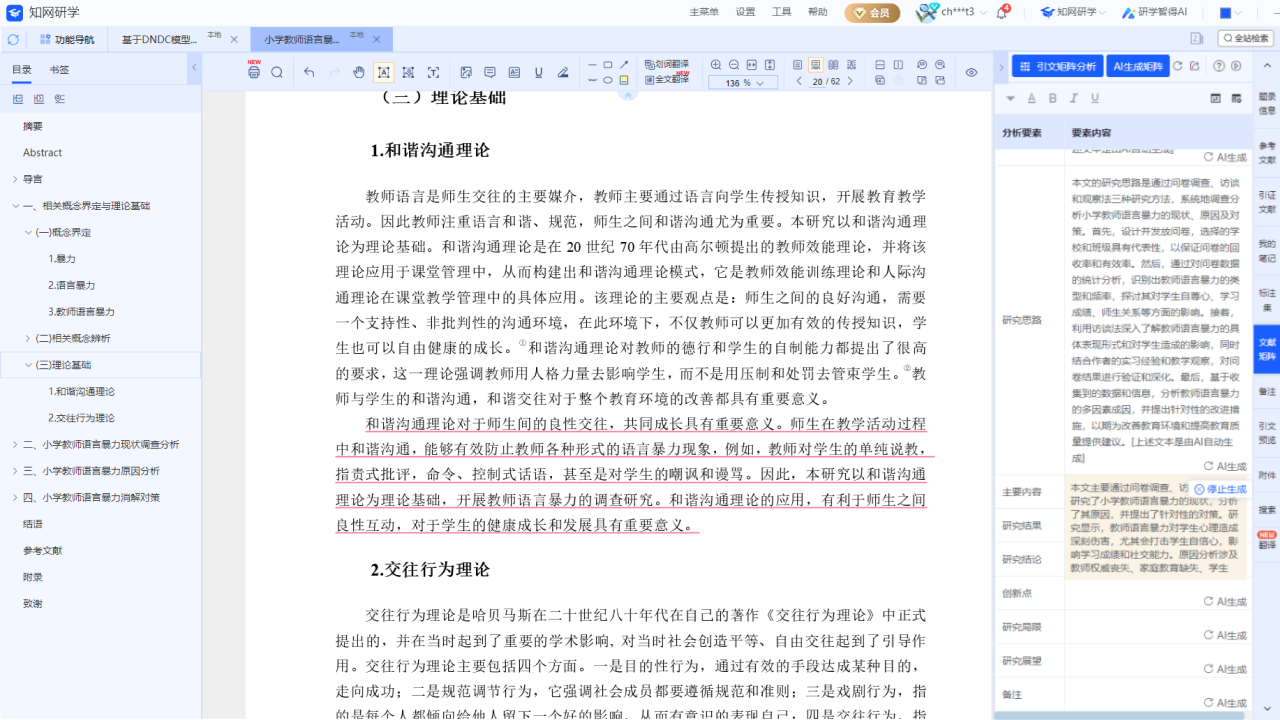The width and height of the screenshot is (1280, 720).
Task: Toggle reading mode with the eye icon
Action: [x=970, y=72]
